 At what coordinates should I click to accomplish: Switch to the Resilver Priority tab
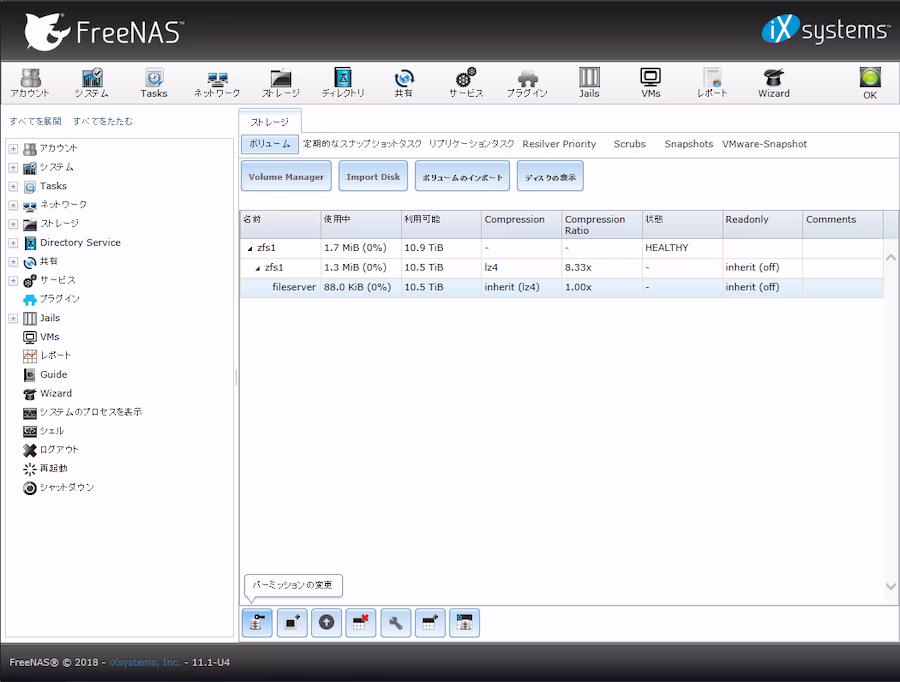tap(559, 144)
